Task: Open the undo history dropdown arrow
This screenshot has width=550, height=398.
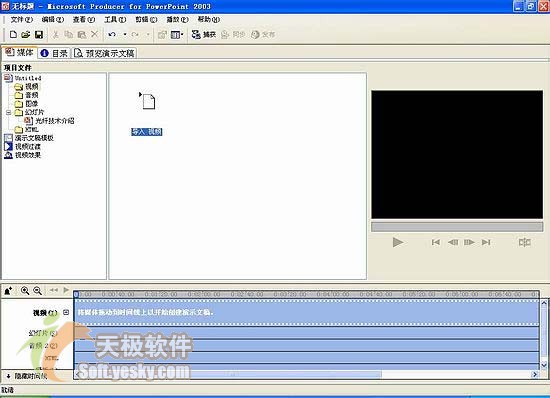Action: pos(125,34)
